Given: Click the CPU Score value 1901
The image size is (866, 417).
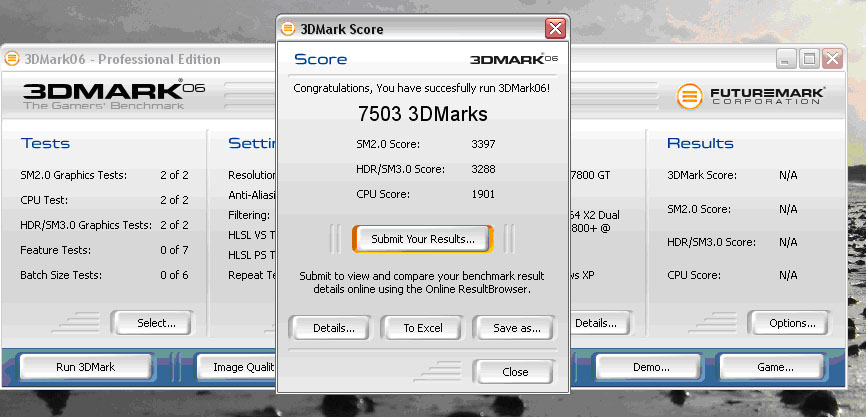Looking at the screenshot, I should [483, 194].
